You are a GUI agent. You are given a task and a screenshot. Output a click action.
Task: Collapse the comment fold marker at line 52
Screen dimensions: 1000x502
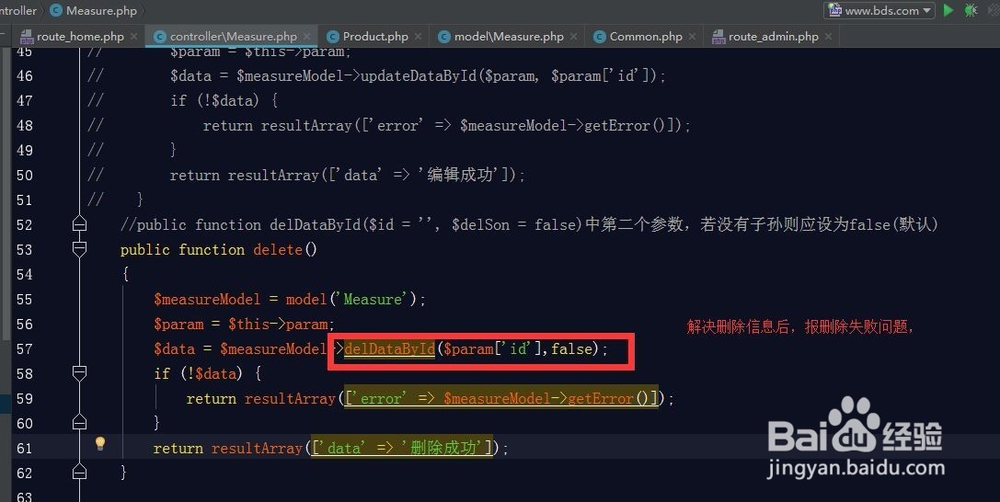coord(79,224)
